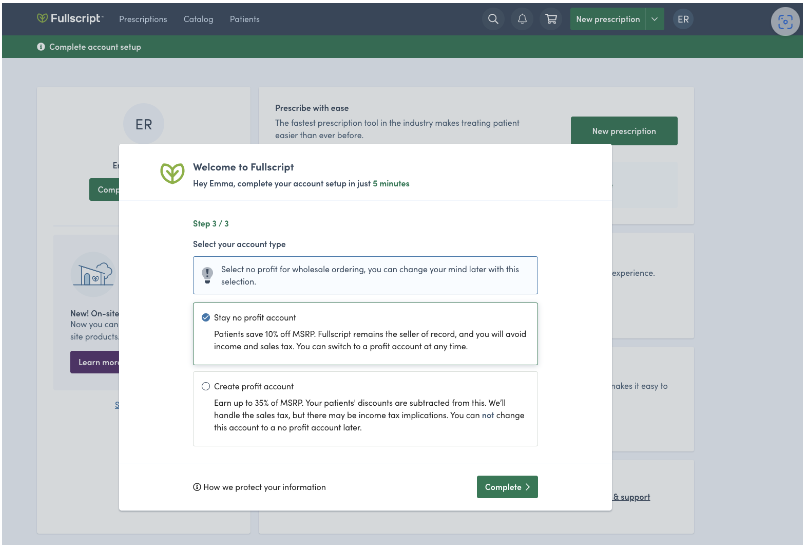Screen dimensions: 803x545
Task: Click the large ER profile avatar on dashboard
Action: 143,124
